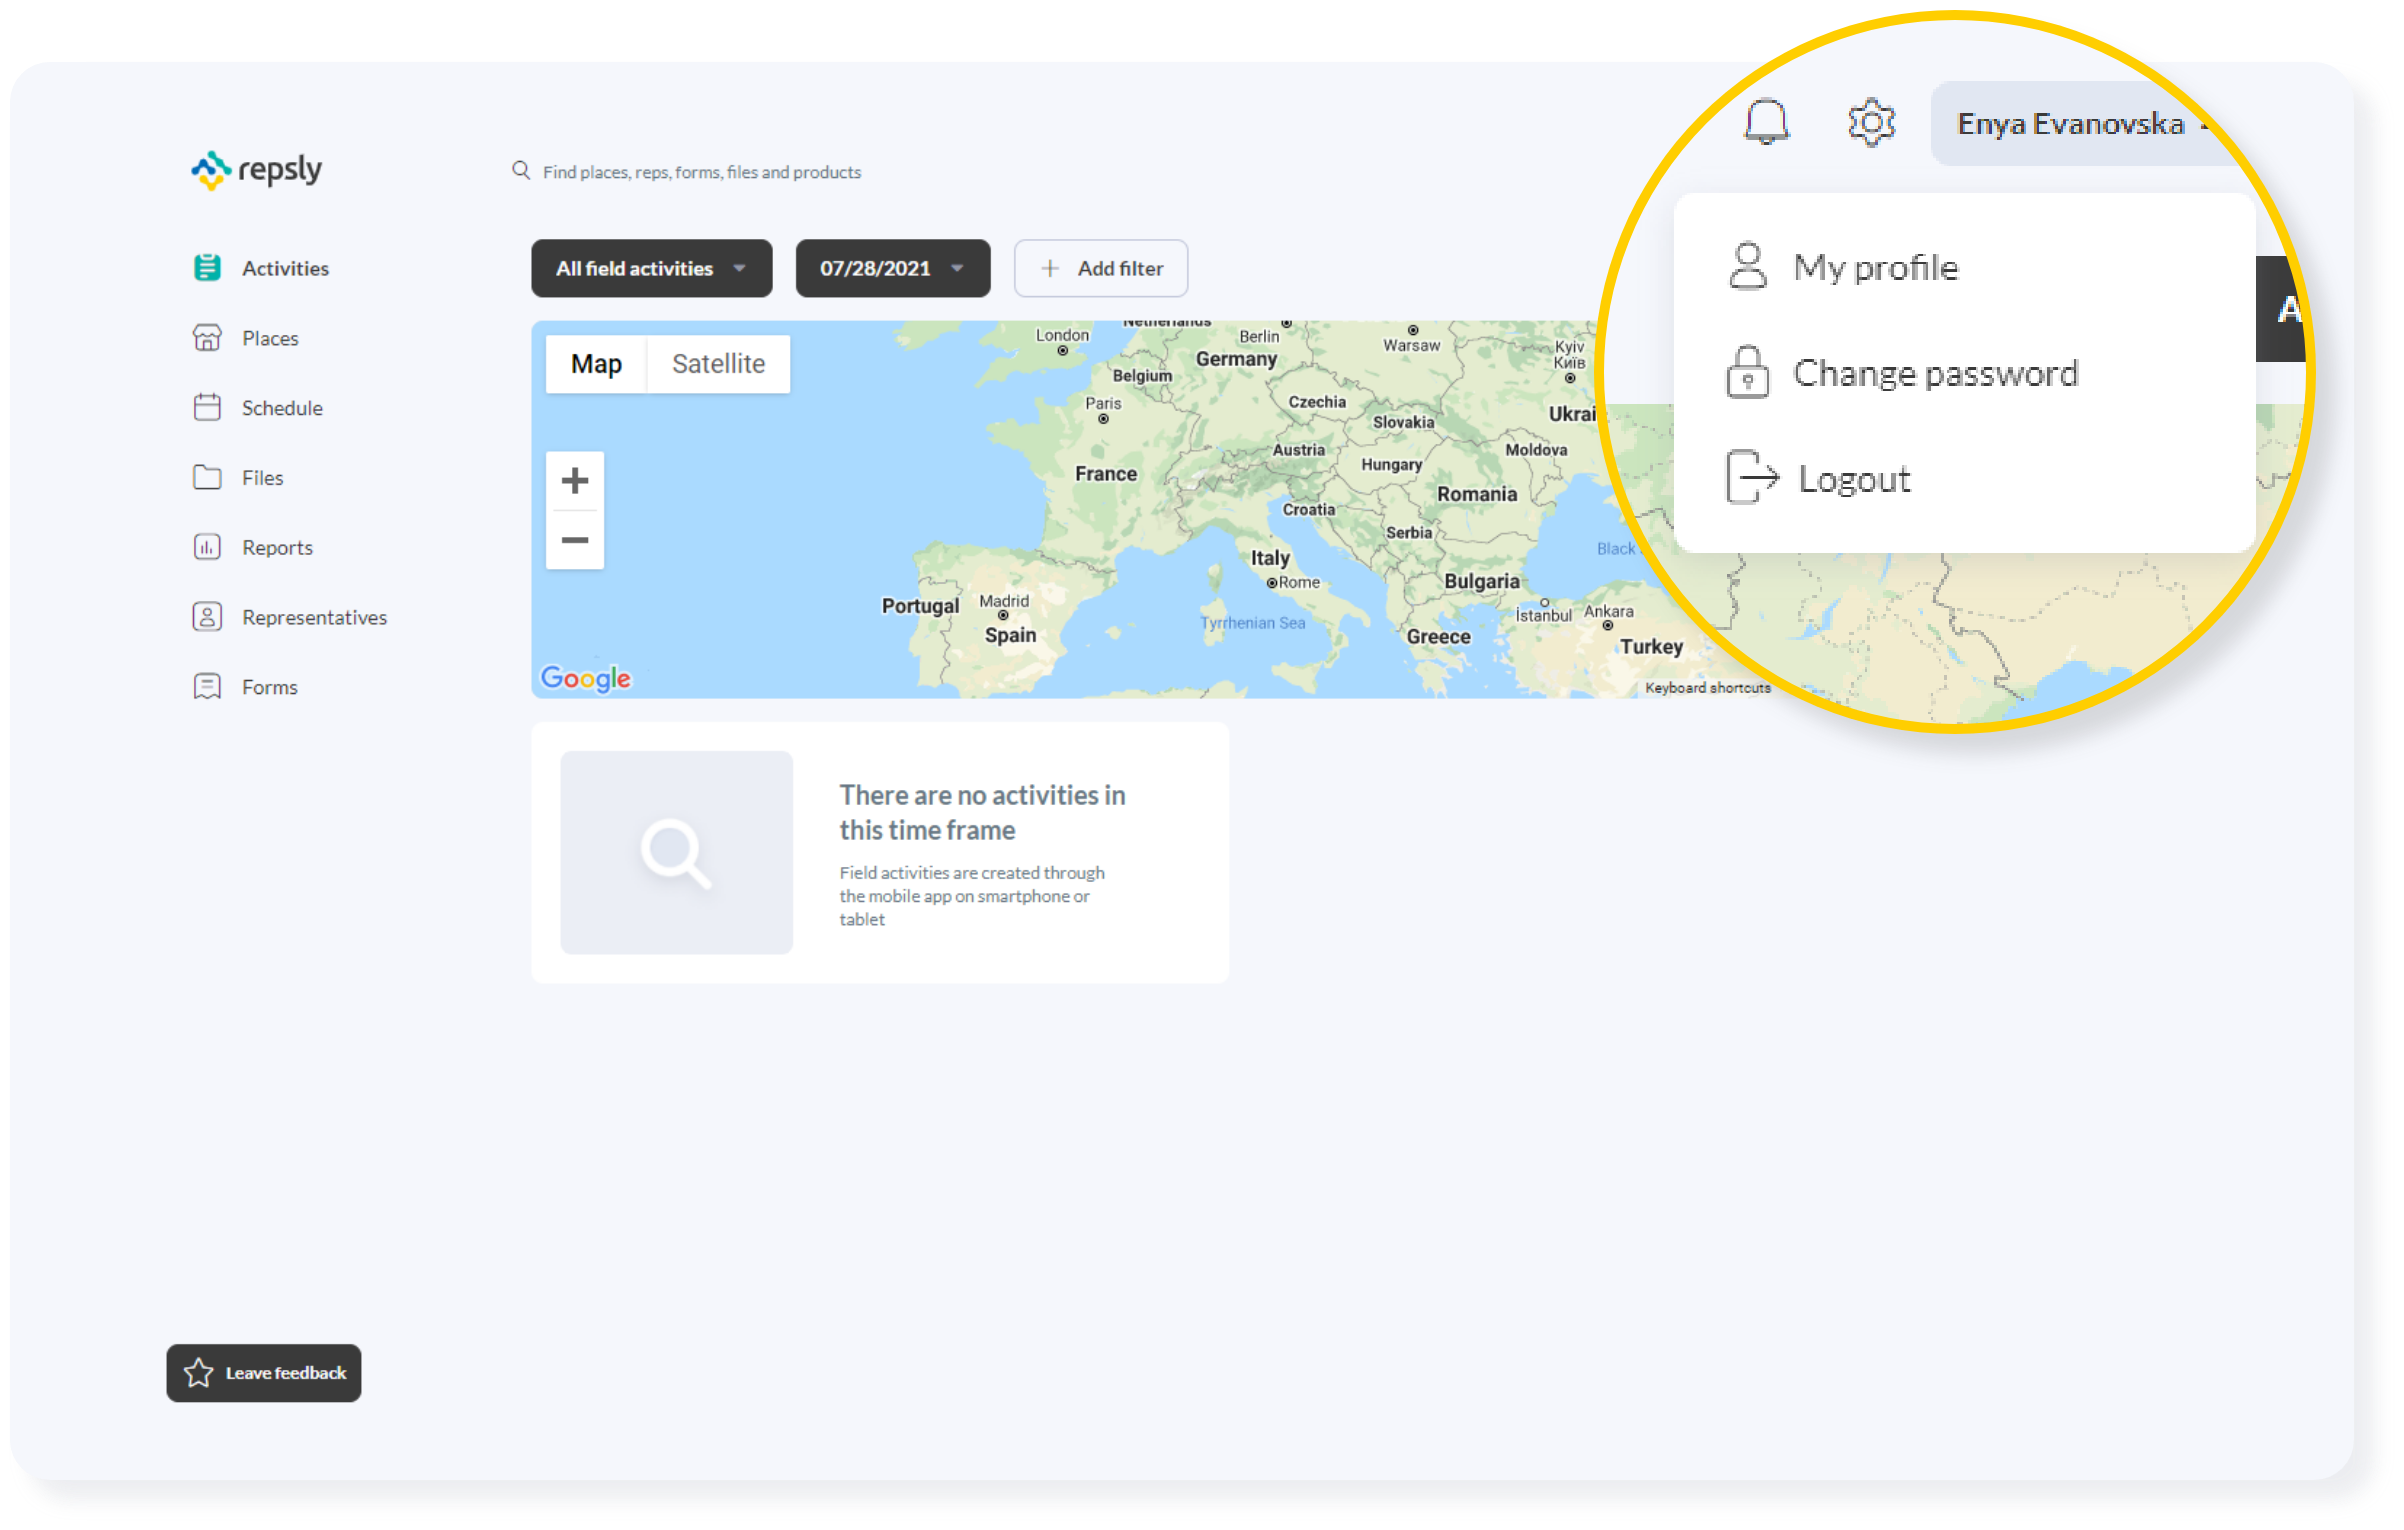Screen dimensions: 2404x1530
Task: Switch map to Satellite view
Action: (x=718, y=364)
